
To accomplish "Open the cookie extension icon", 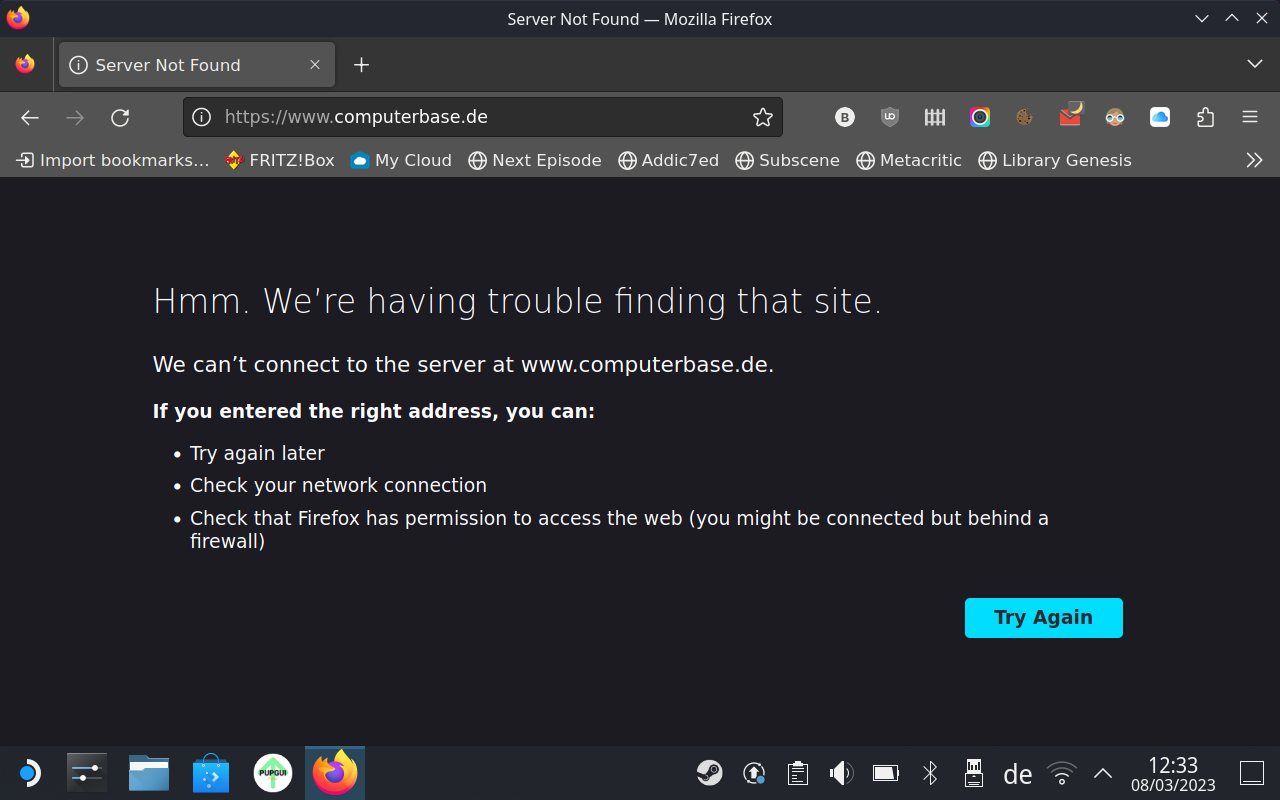I will [1024, 117].
